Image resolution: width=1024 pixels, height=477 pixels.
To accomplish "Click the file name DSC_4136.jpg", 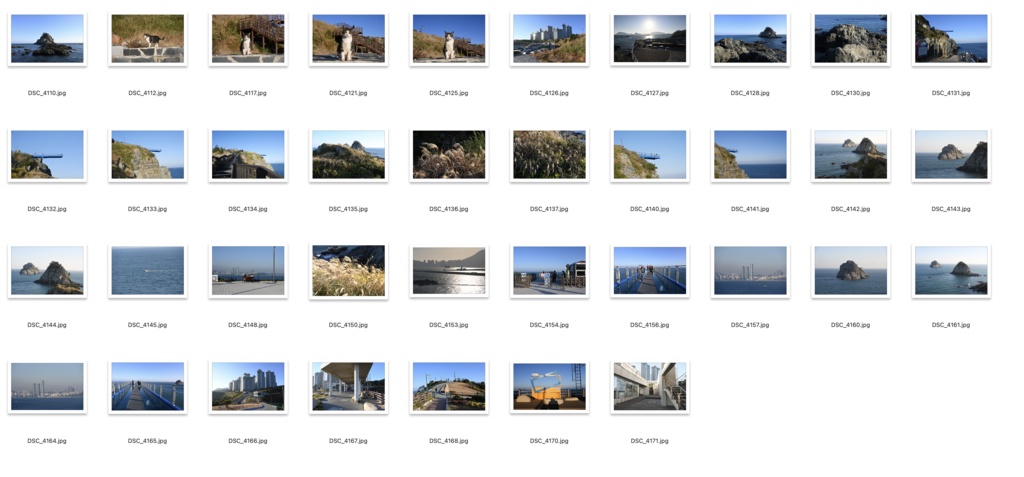I will pyautogui.click(x=449, y=209).
